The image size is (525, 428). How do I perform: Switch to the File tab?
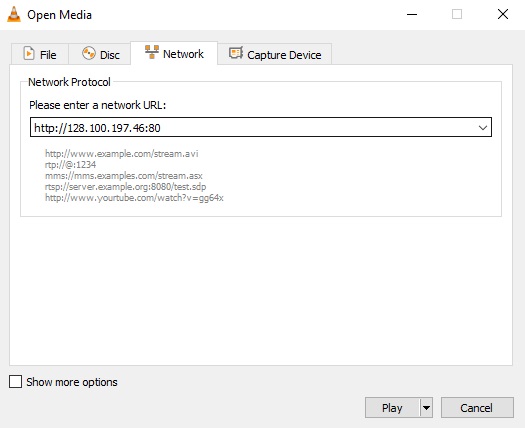(40, 54)
